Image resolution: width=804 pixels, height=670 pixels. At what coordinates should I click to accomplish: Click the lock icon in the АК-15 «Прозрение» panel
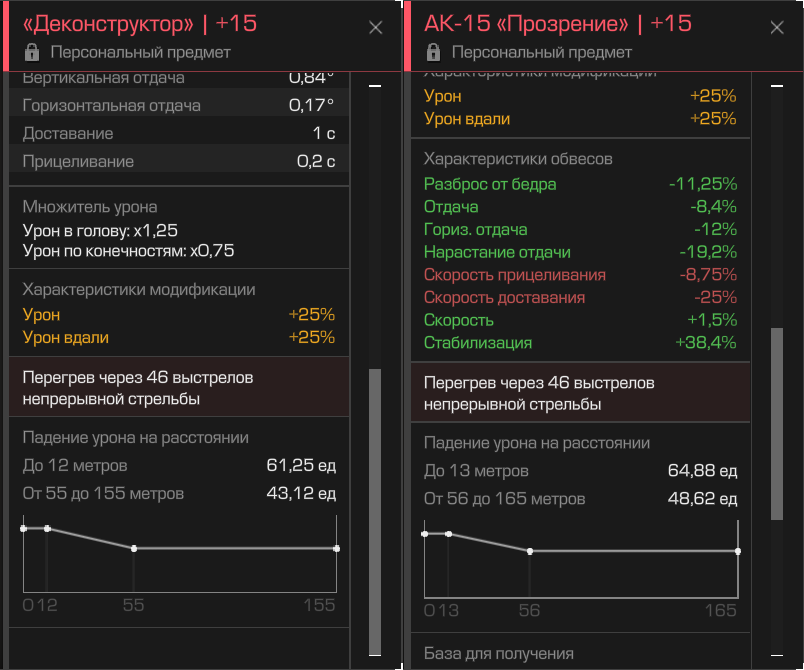coord(432,52)
